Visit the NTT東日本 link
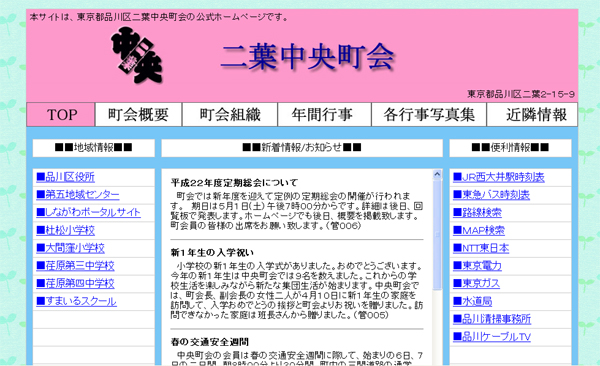Screen dimensions: 600x366 [x=481, y=248]
